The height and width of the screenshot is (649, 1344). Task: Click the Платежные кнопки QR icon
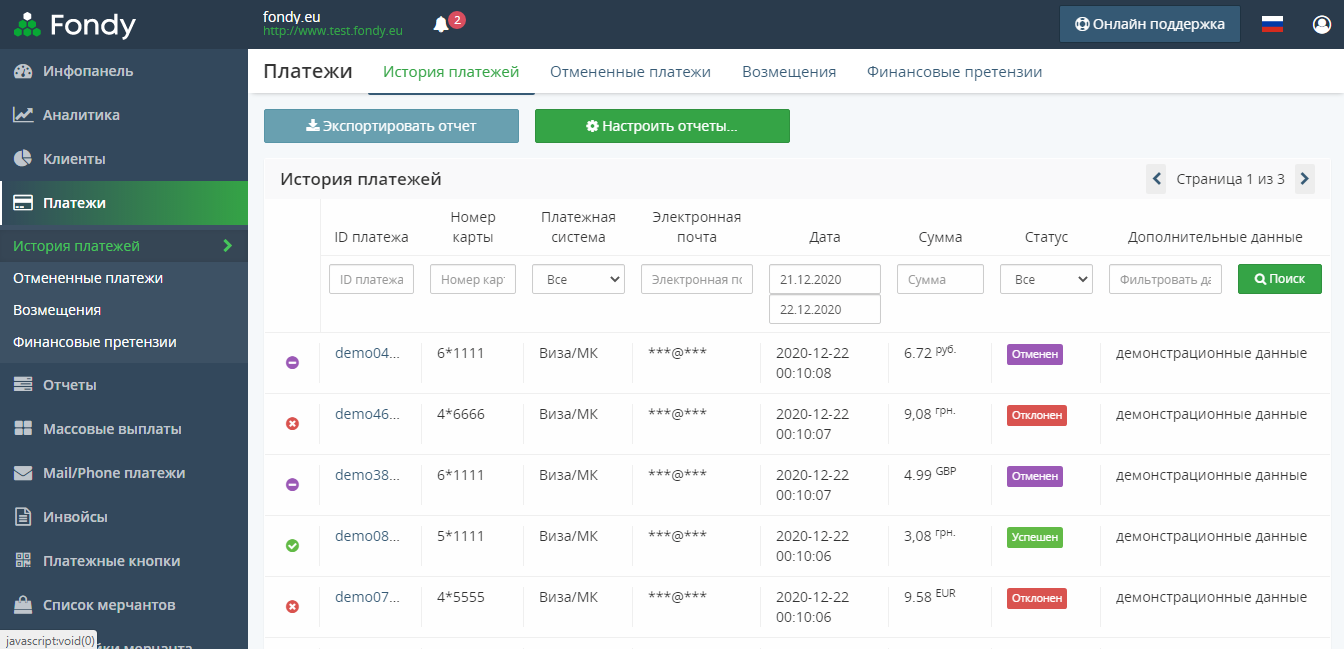[23, 561]
